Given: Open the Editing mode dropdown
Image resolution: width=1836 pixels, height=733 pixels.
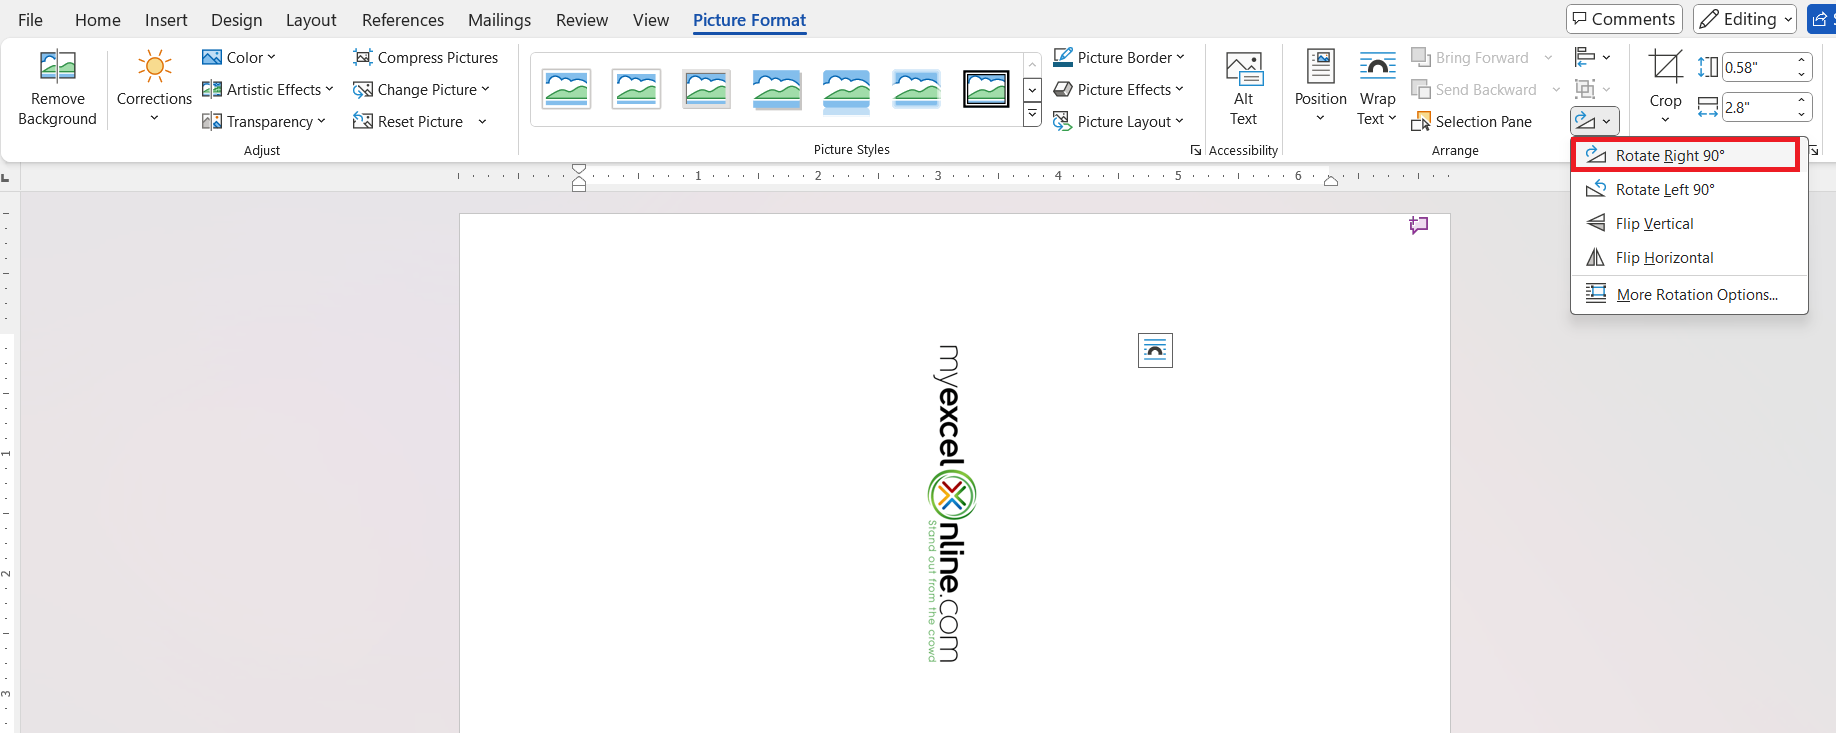Looking at the screenshot, I should tap(1745, 19).
